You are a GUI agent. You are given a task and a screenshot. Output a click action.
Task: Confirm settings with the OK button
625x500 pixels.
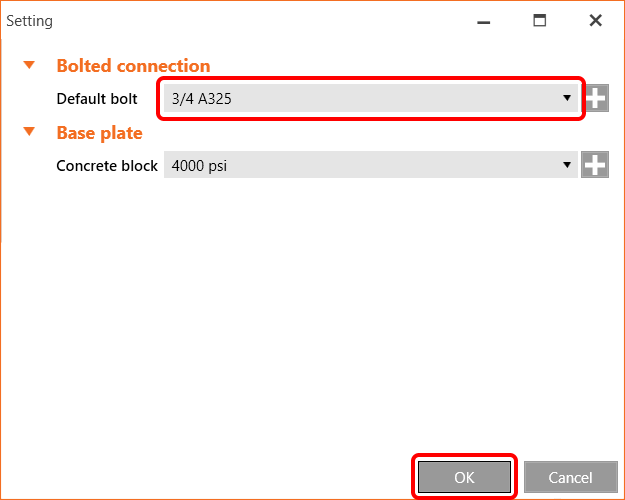pos(464,477)
